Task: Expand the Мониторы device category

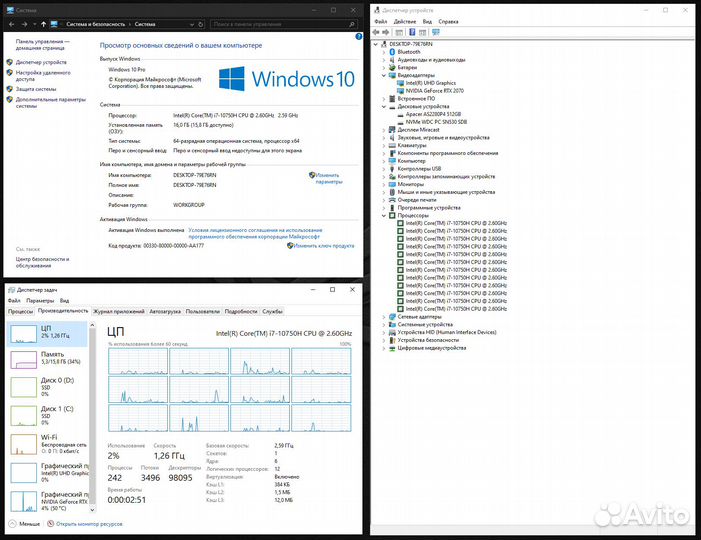Action: (384, 184)
